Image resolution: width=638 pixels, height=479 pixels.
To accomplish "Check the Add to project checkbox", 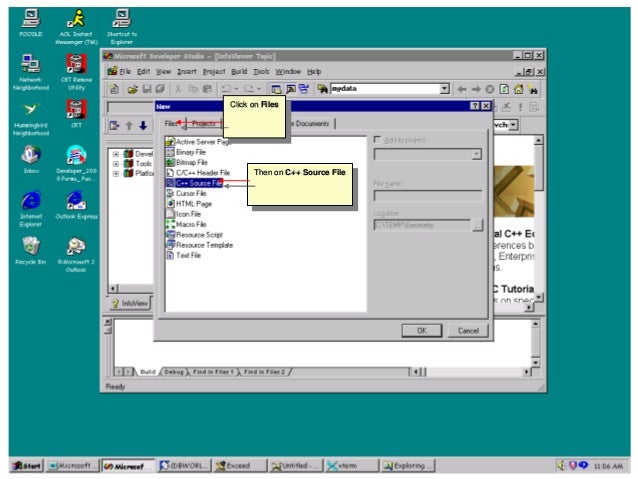I will [377, 140].
